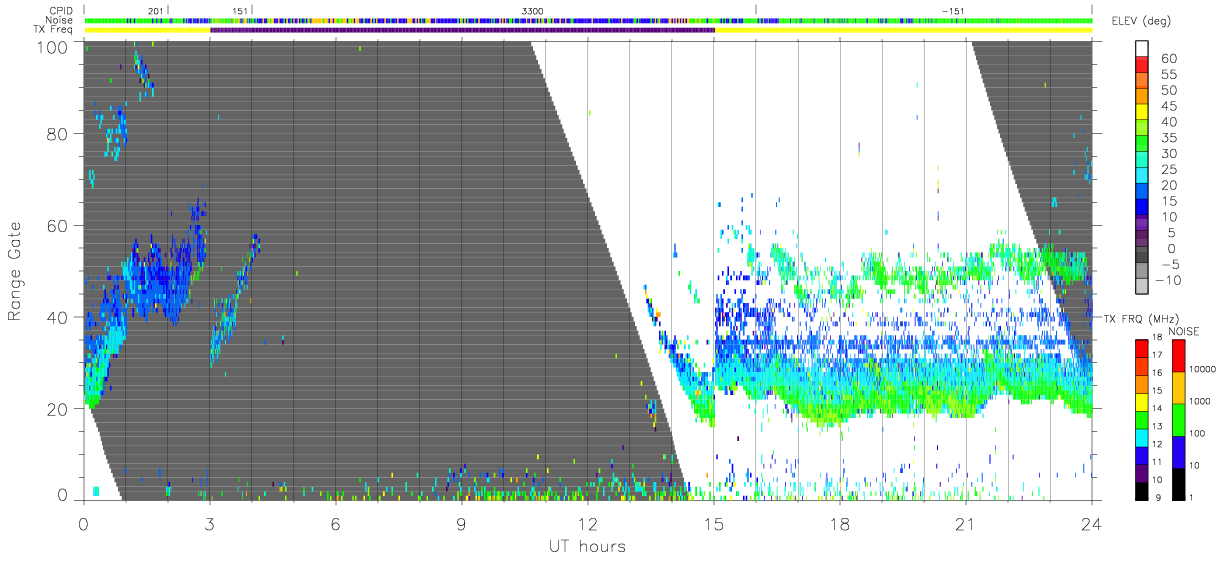Click the red ELEV swatch between 55 and 60

[x=1142, y=66]
